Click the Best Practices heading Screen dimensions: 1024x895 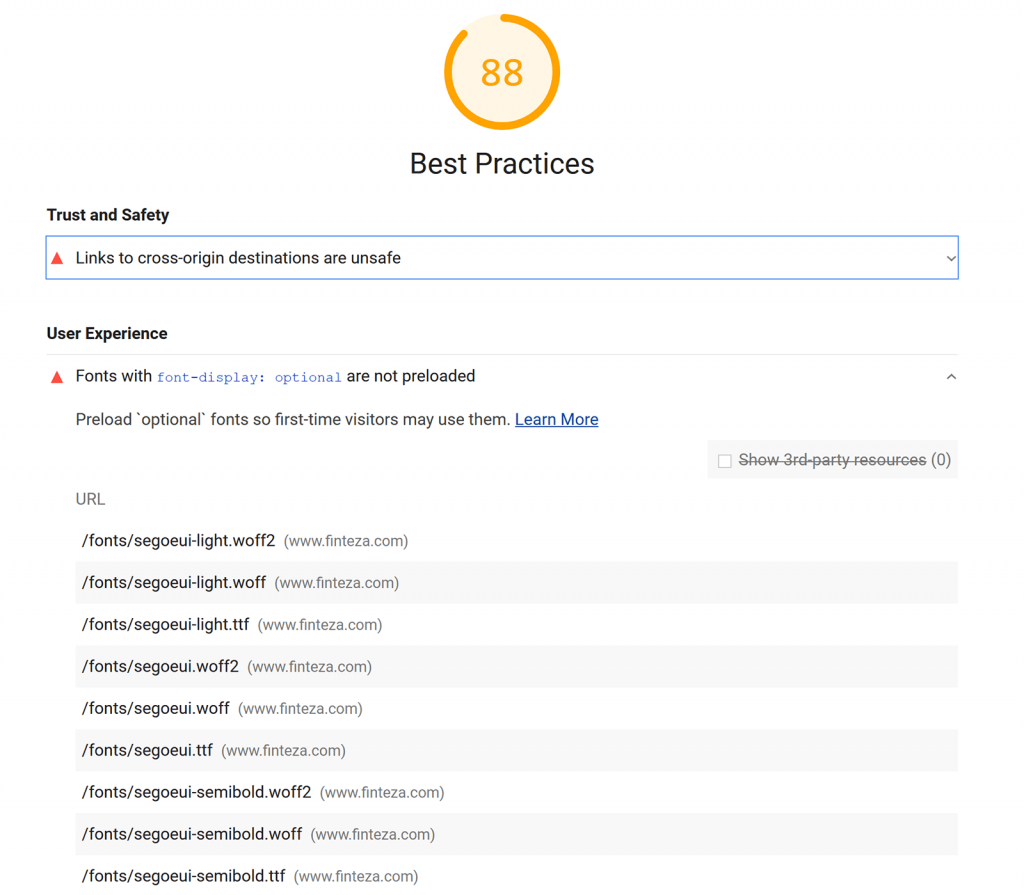(x=502, y=163)
